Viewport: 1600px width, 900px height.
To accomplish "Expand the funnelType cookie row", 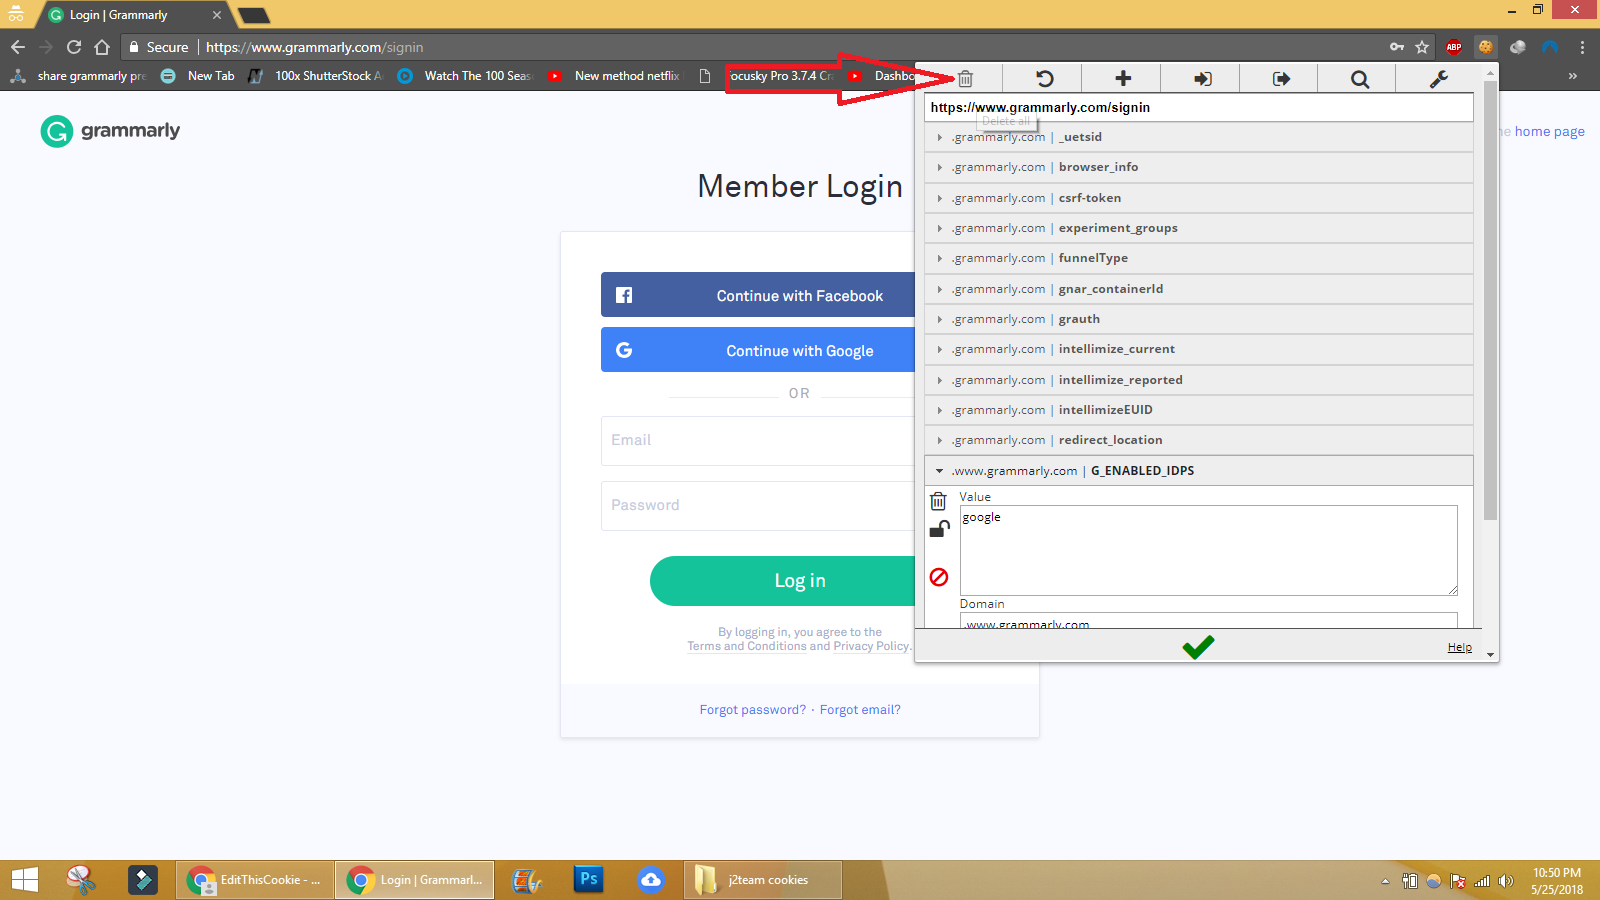I will 1199,258.
